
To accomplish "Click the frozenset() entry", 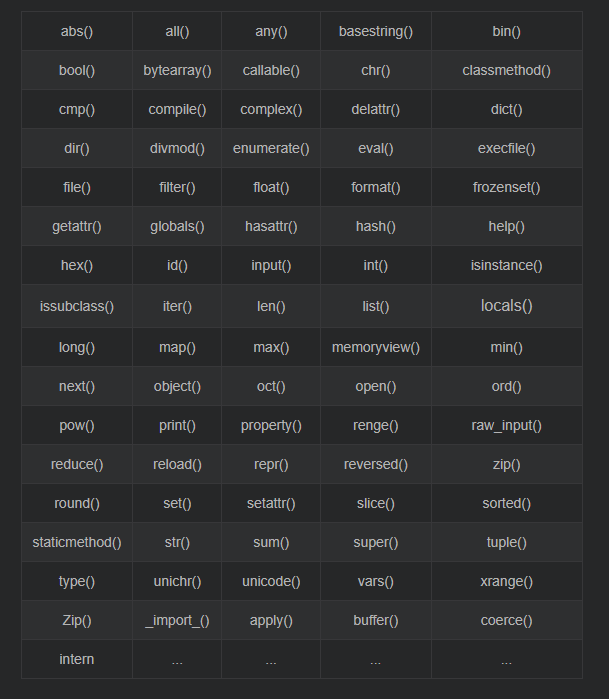I will [506, 187].
